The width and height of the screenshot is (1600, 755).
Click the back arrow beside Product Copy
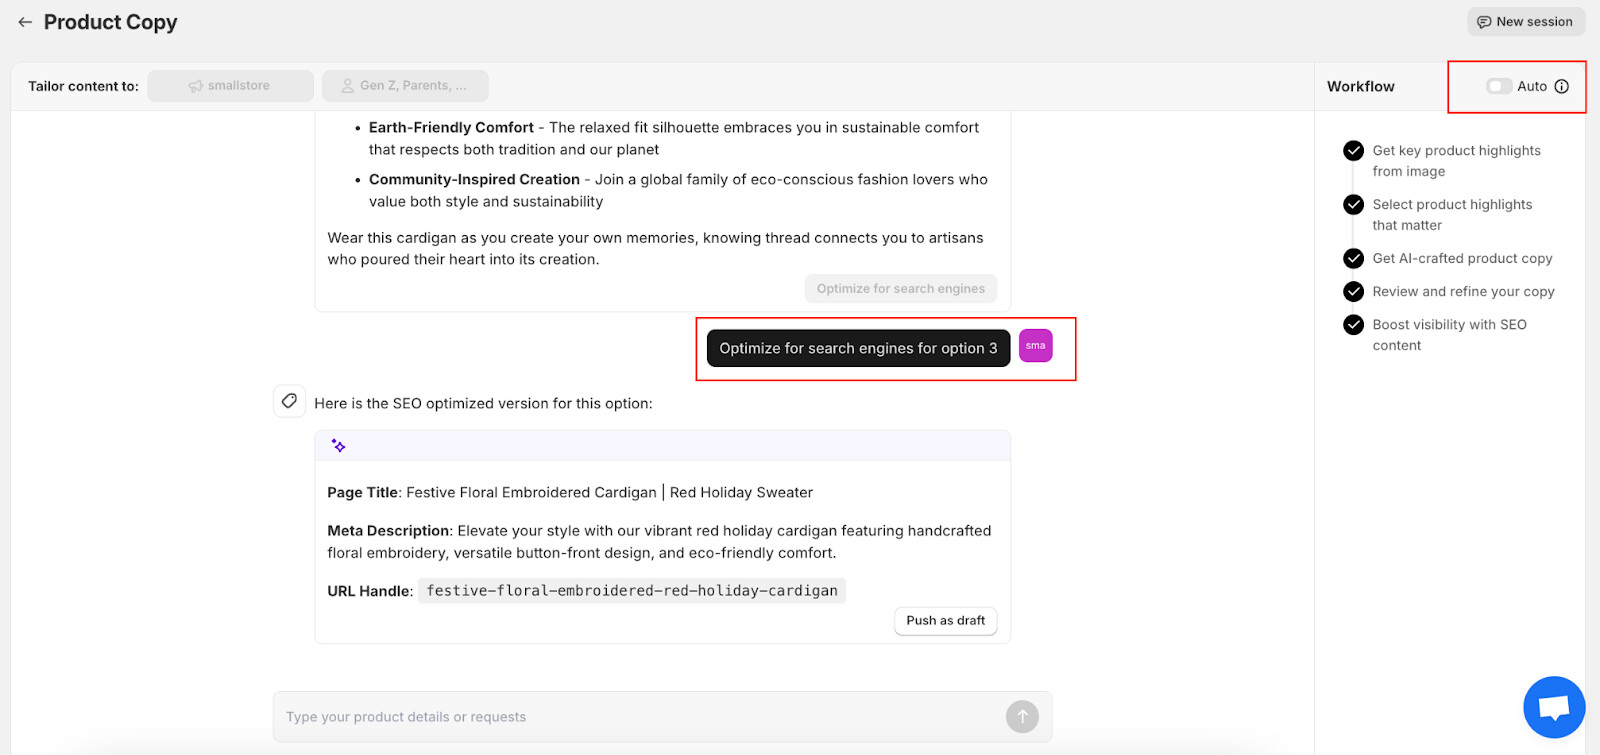(x=25, y=22)
